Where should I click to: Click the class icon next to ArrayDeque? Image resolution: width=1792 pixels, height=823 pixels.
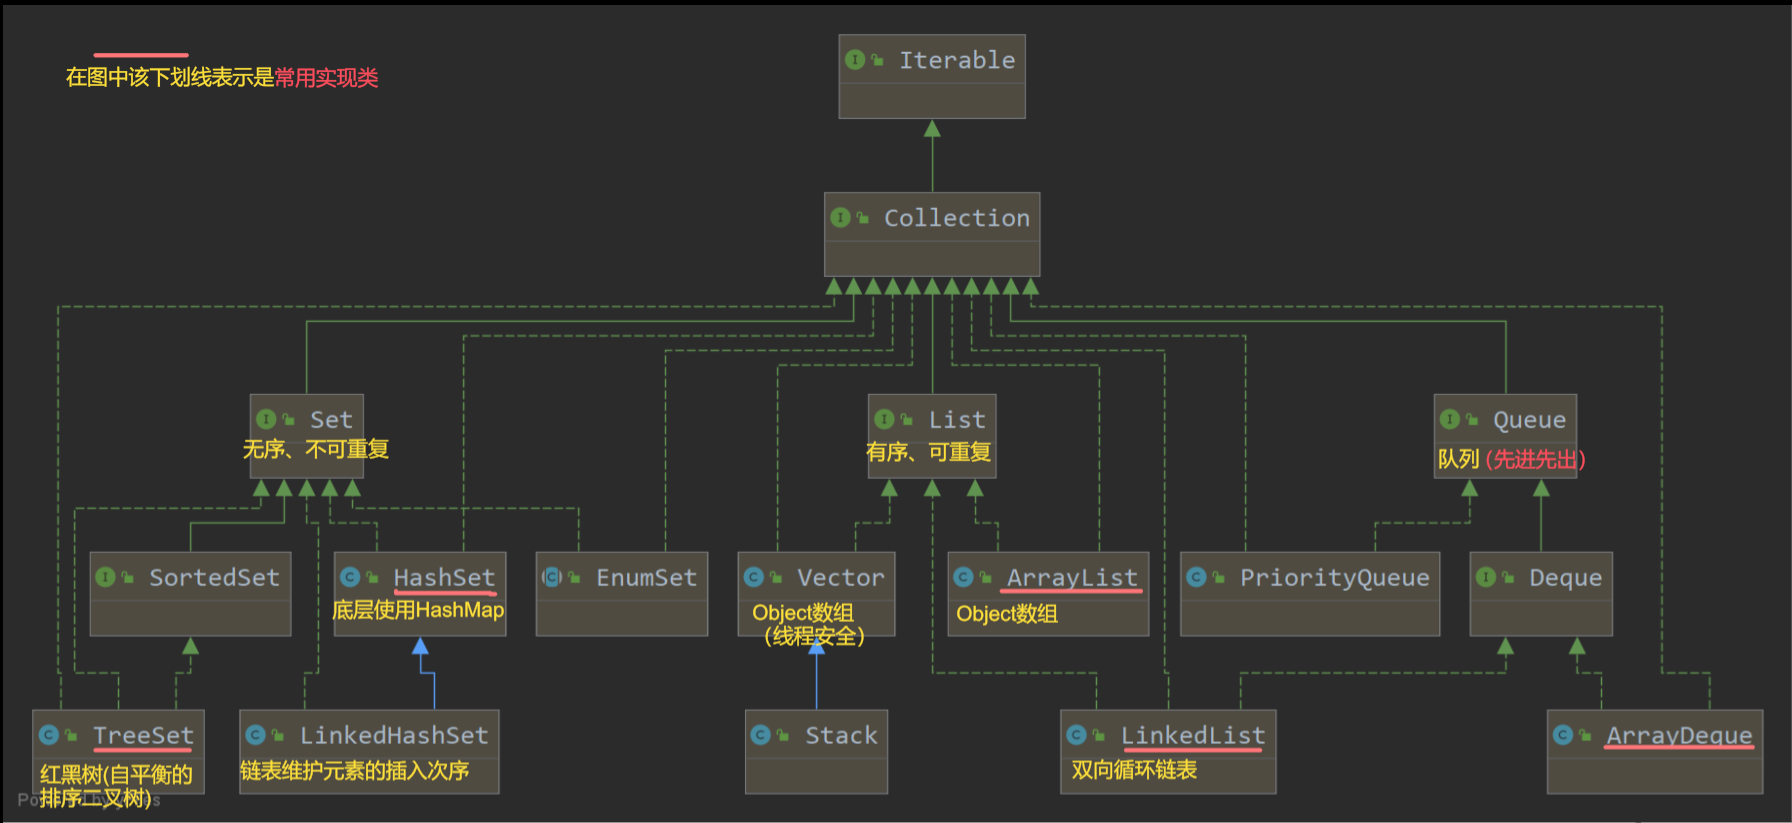tap(1562, 735)
